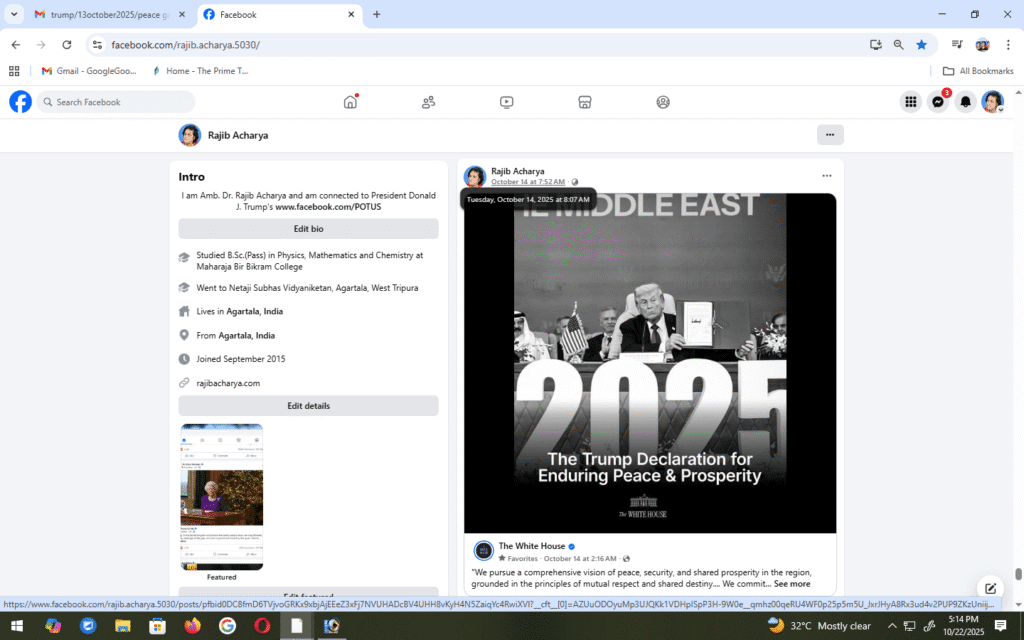Open the tab search dropdown arrow

pyautogui.click(x=14, y=15)
